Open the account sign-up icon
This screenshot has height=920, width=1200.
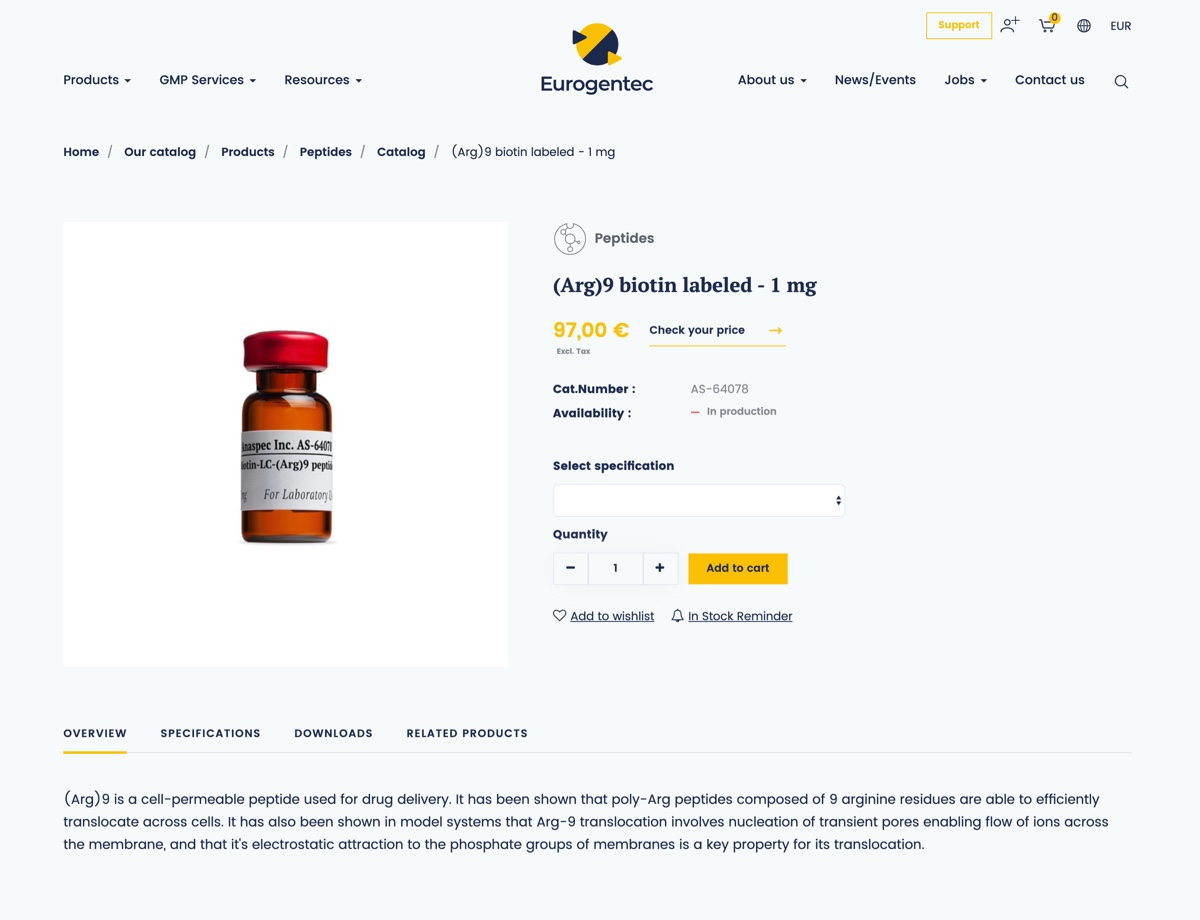point(1010,25)
